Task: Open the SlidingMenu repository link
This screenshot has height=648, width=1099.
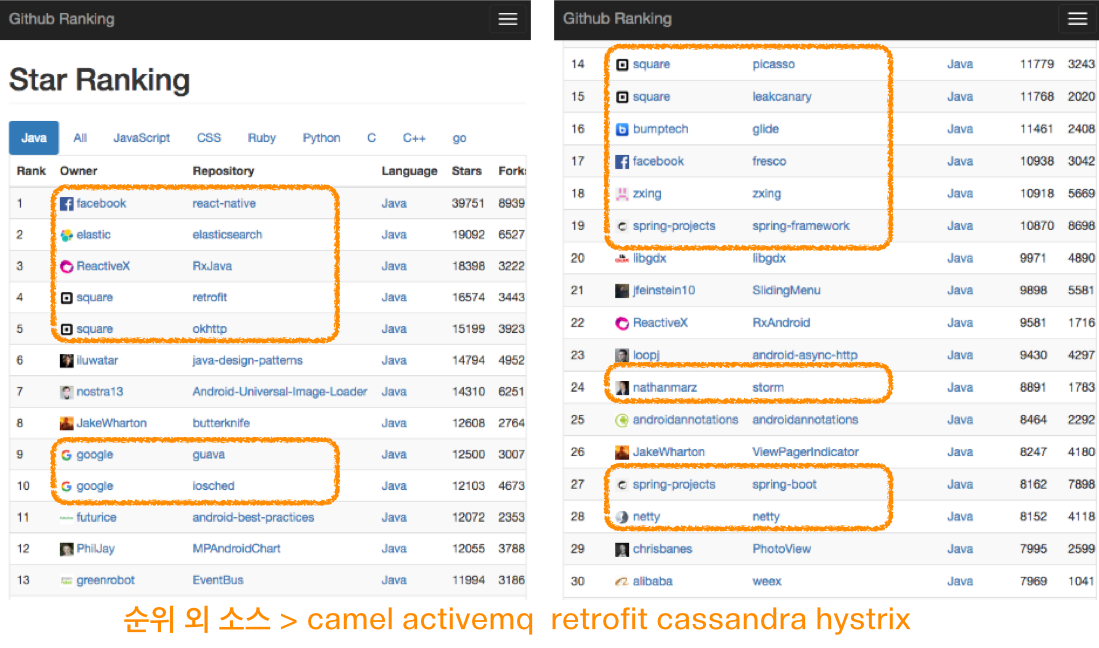Action: pyautogui.click(x=786, y=290)
